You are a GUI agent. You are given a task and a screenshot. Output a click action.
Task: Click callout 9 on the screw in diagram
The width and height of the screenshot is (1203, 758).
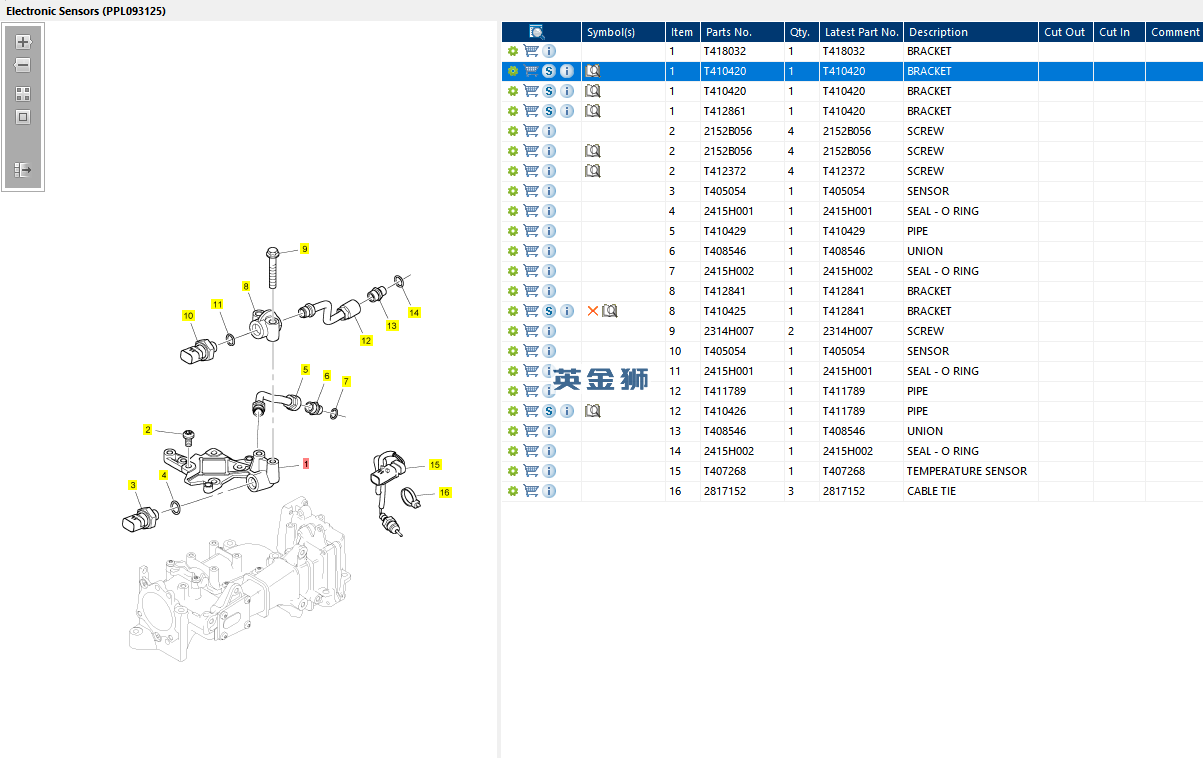coord(304,248)
